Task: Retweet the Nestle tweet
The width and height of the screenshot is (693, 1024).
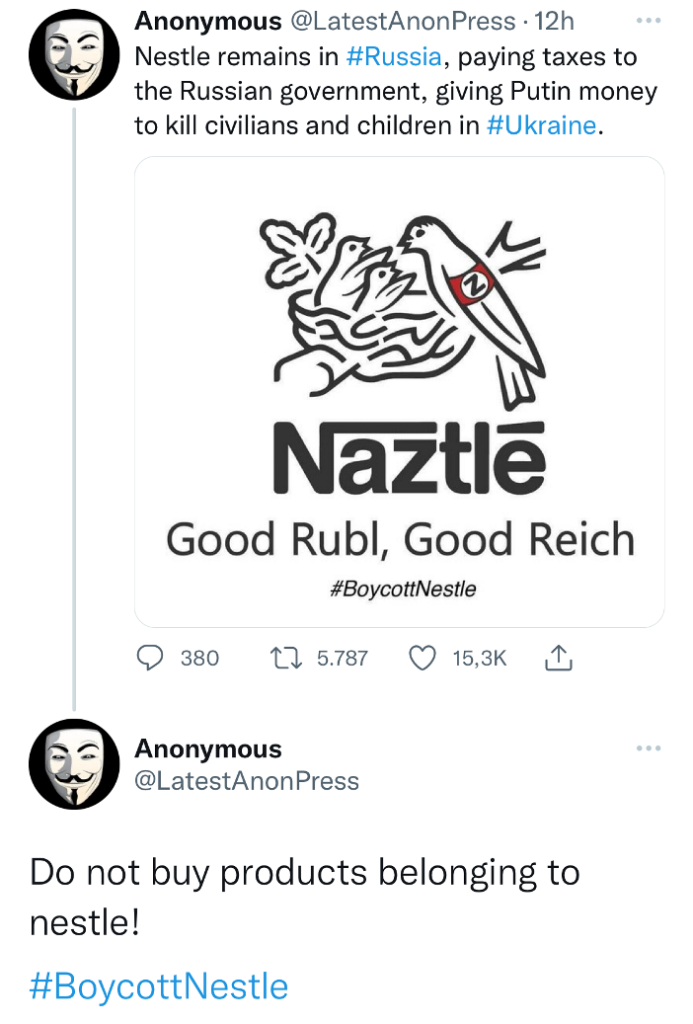Action: tap(286, 658)
